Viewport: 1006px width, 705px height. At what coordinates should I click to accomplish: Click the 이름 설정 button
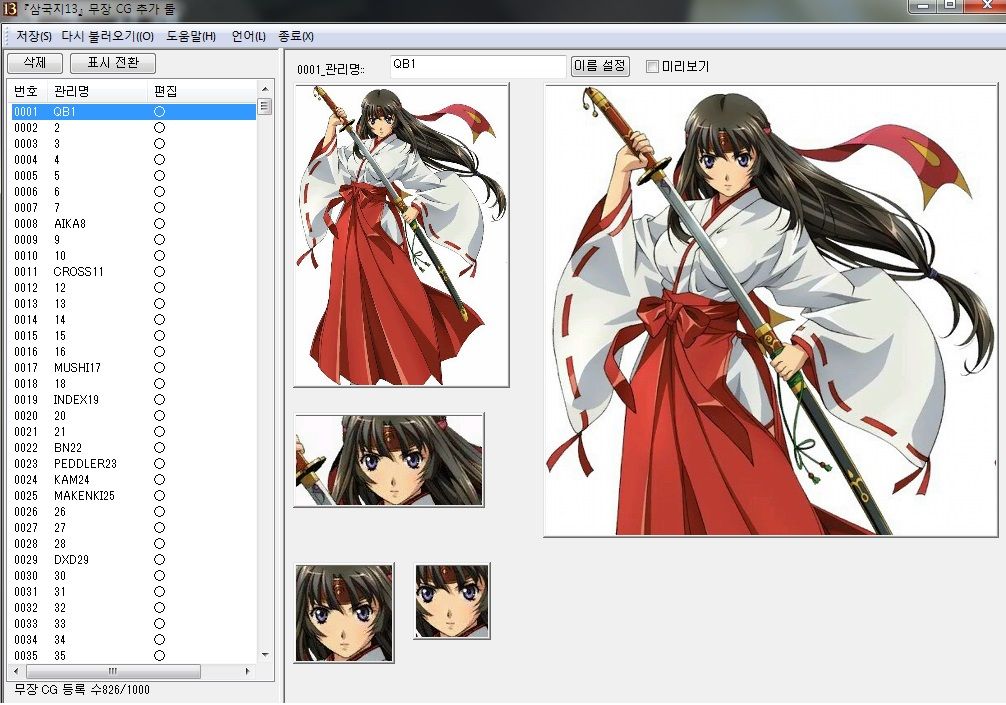601,66
